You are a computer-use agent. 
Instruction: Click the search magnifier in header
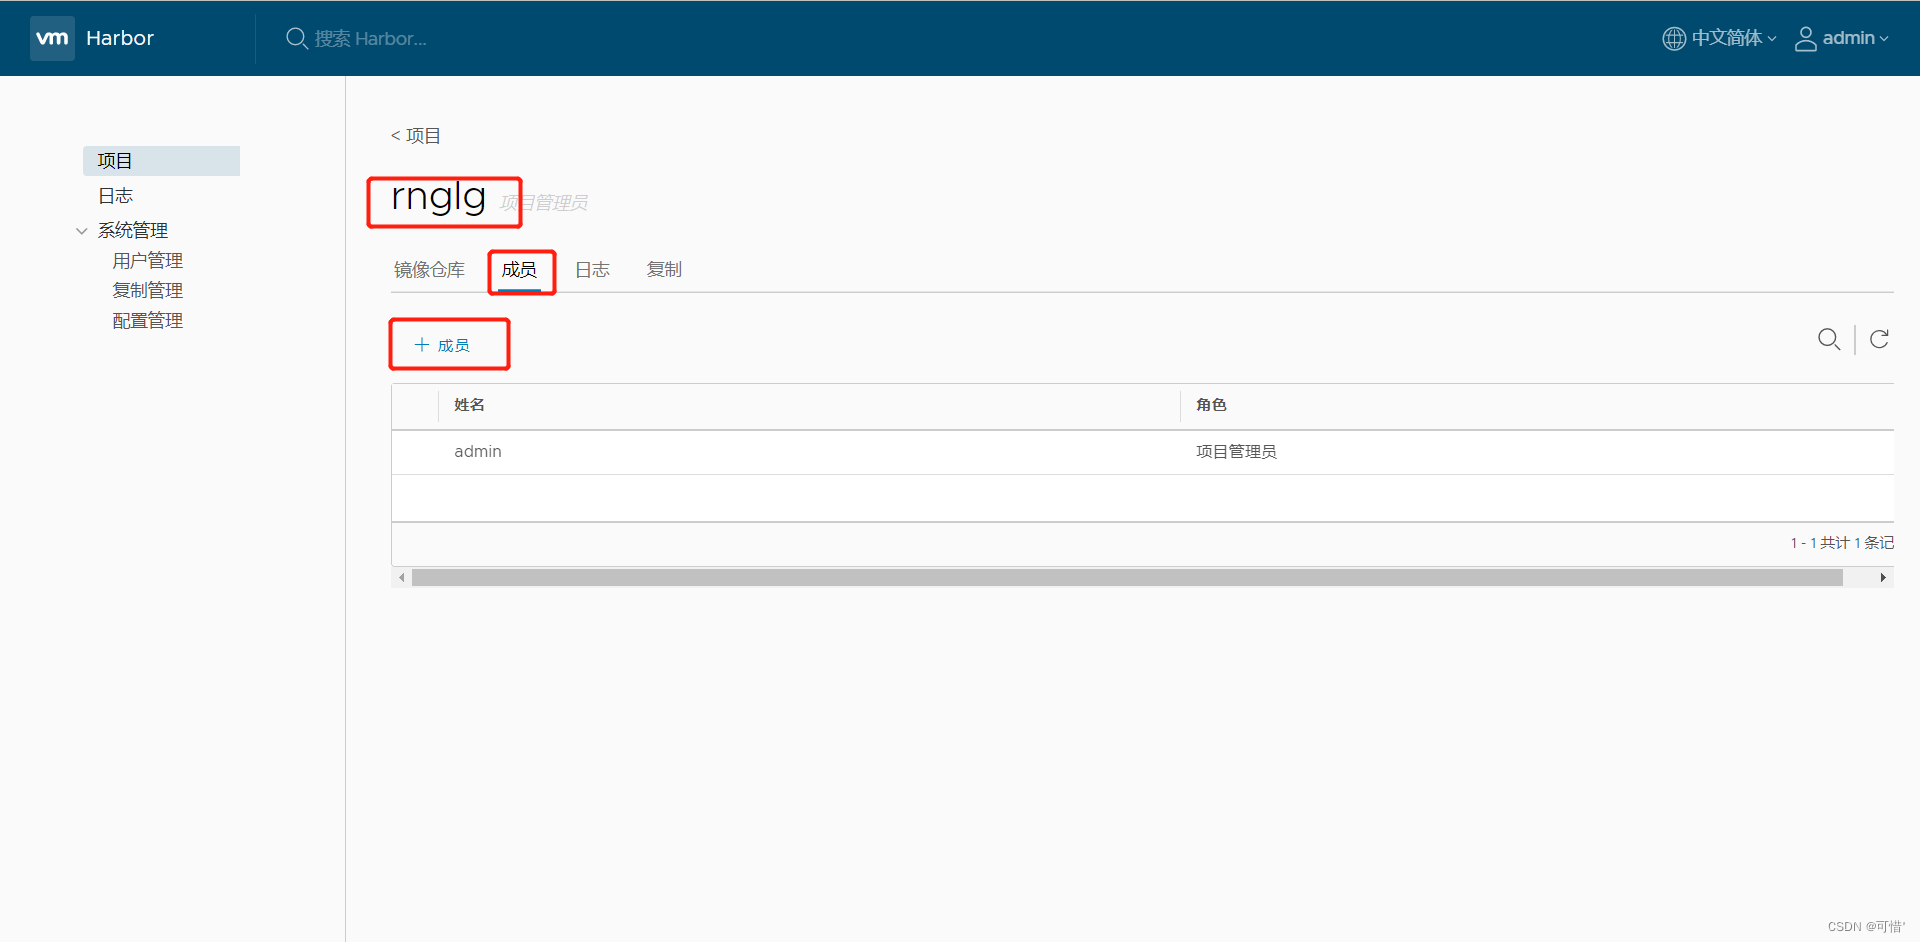[x=296, y=38]
